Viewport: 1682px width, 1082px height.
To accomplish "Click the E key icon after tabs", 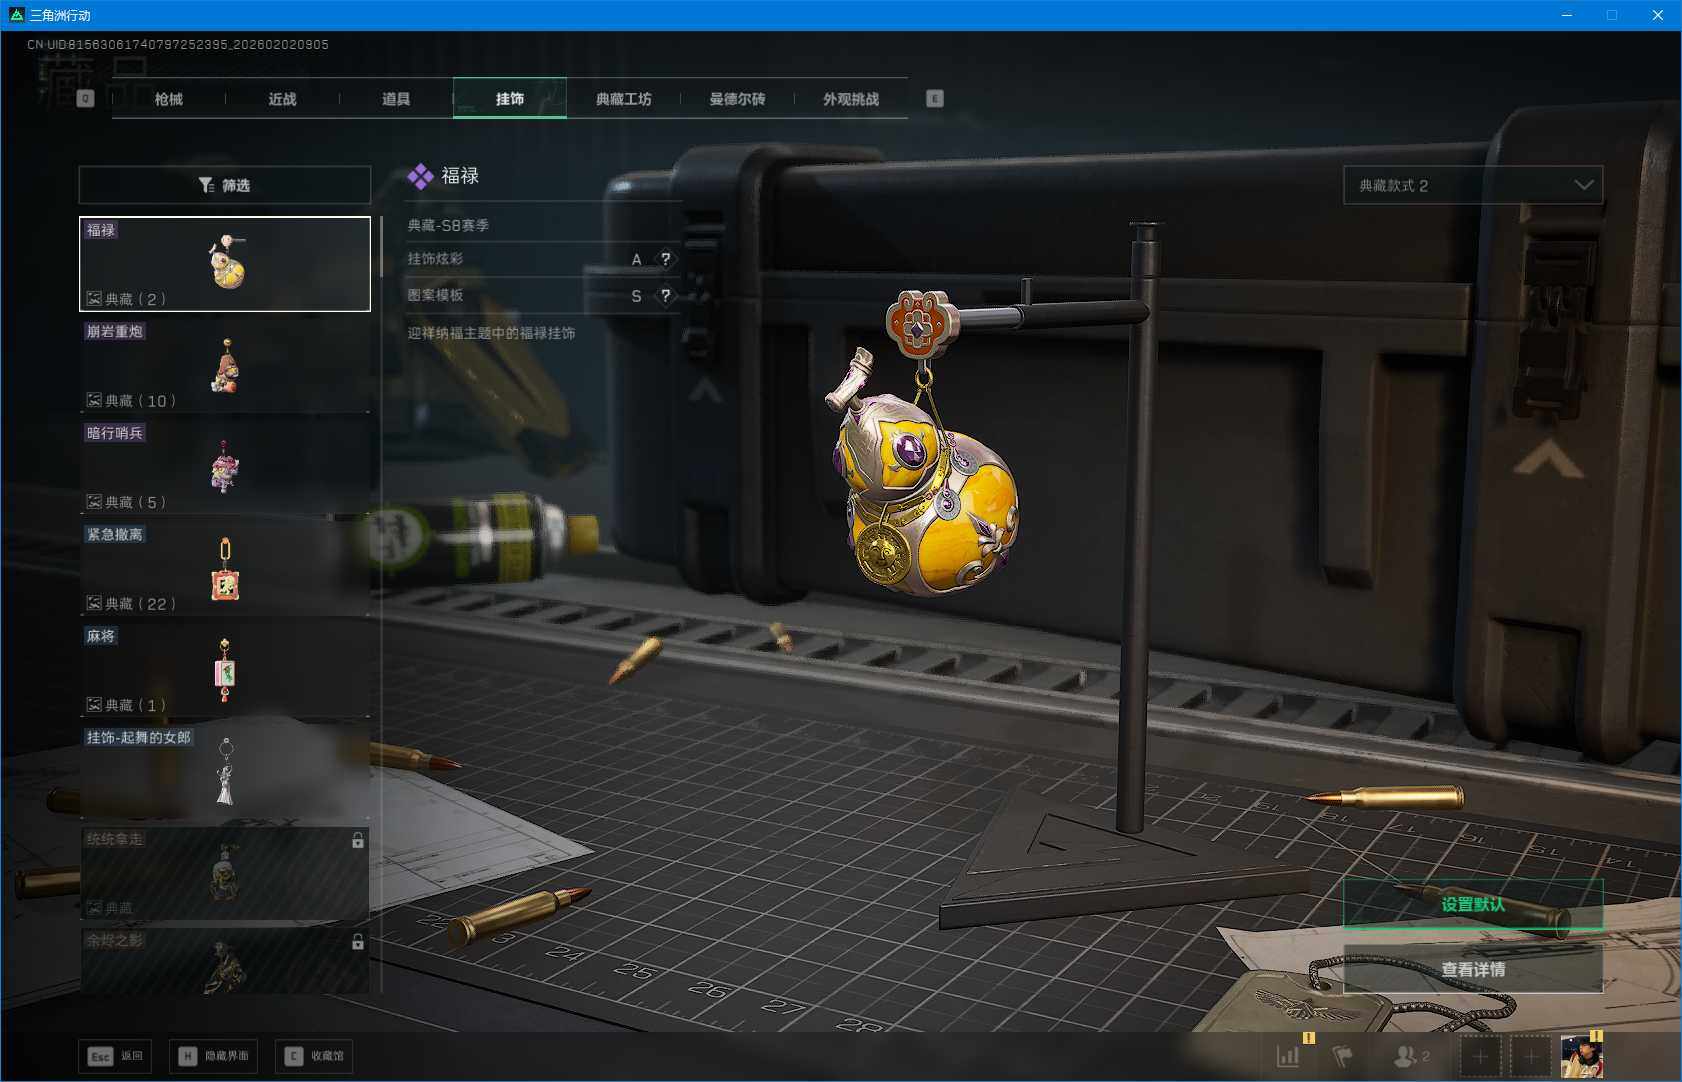I will 934,99.
